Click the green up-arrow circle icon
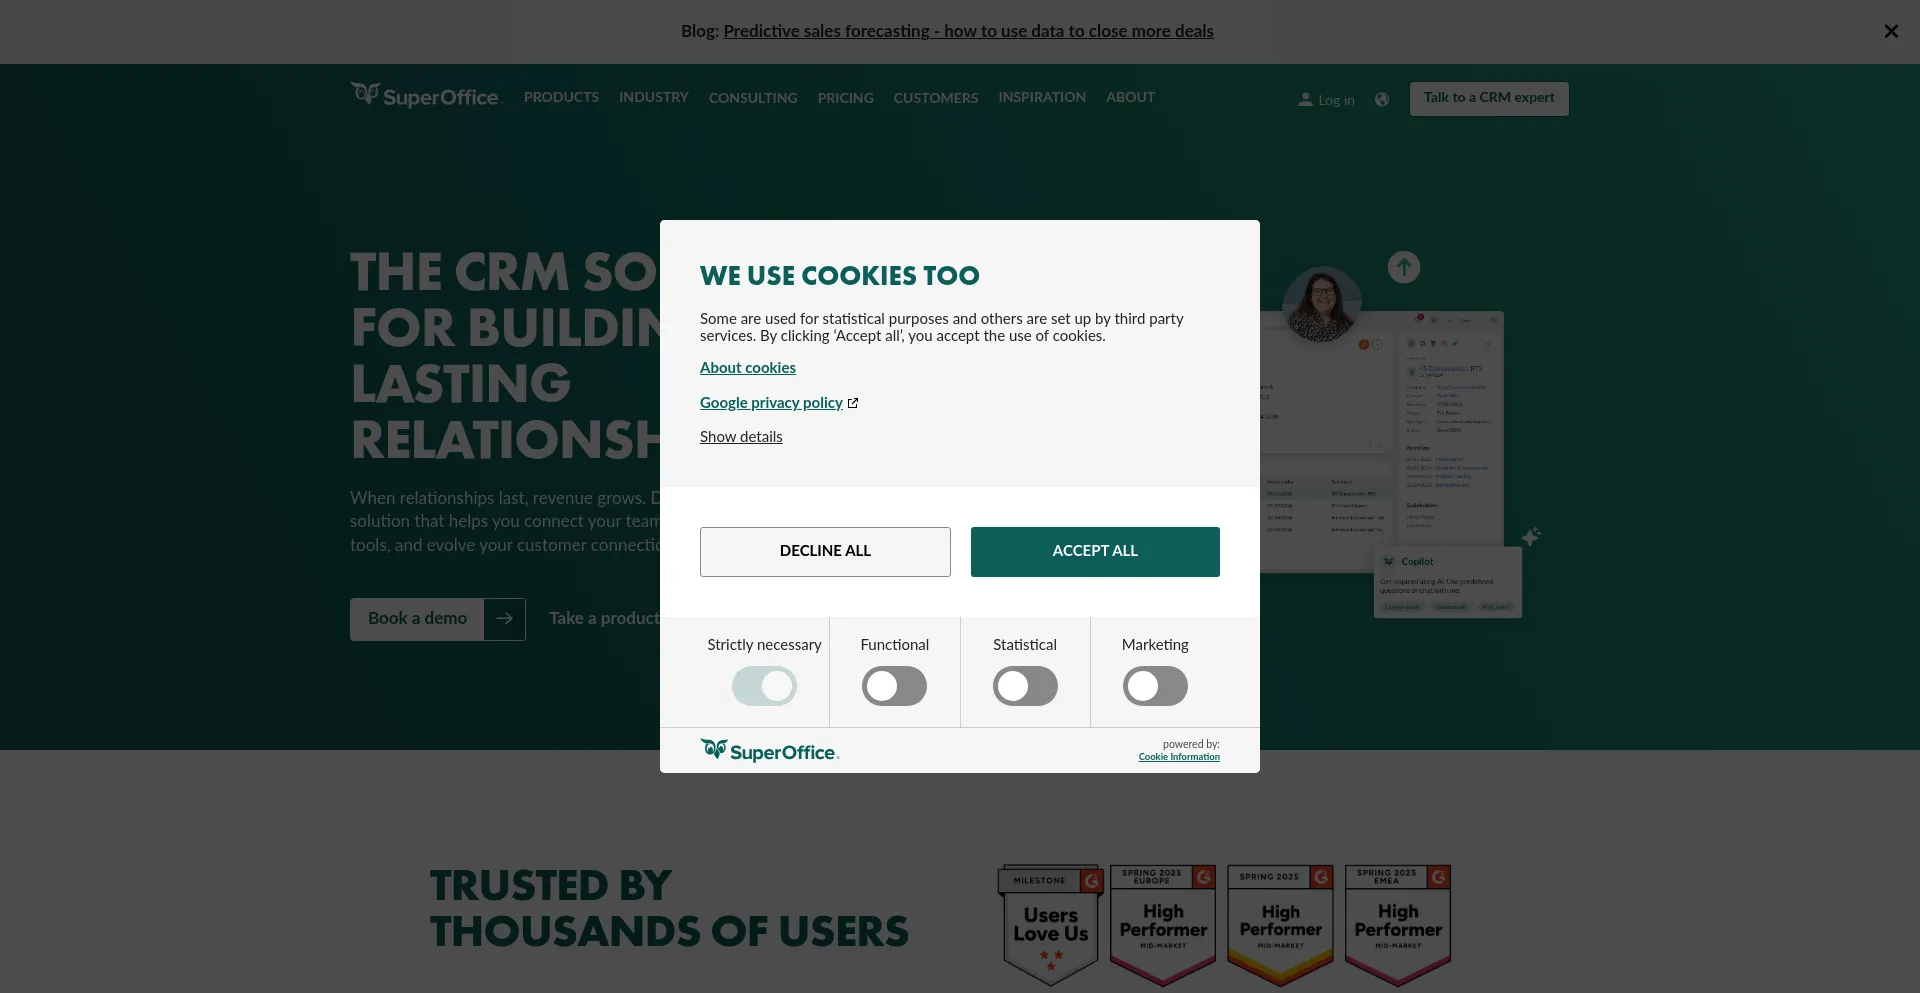The image size is (1920, 993). pos(1403,267)
